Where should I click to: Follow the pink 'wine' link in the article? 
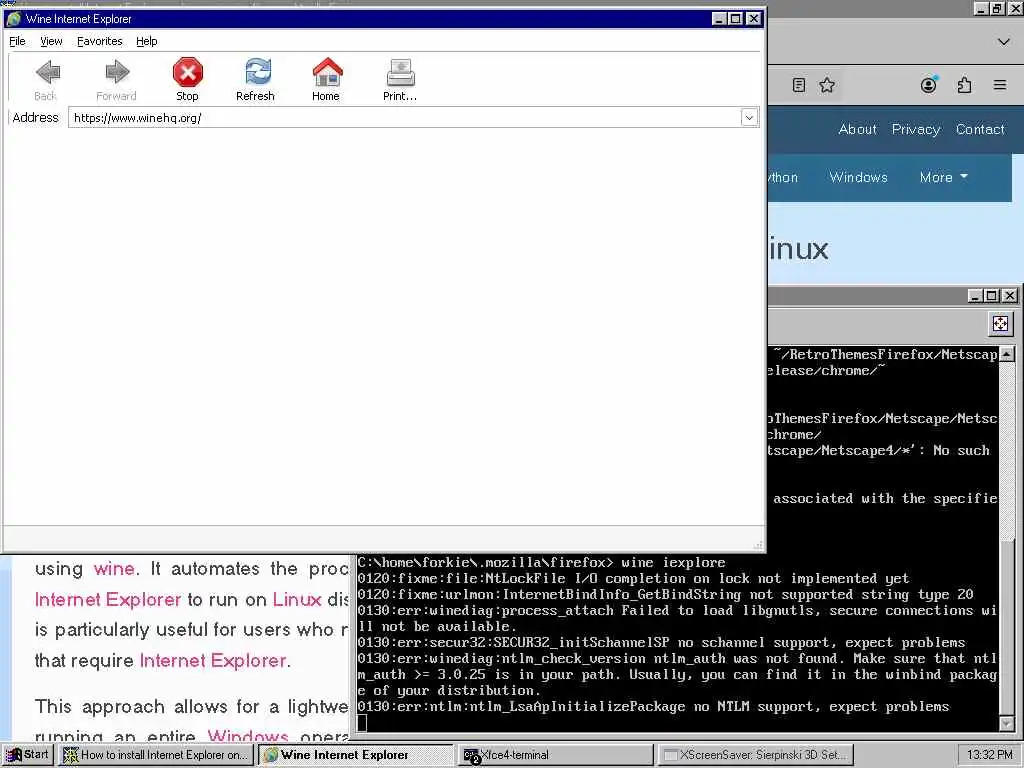pos(114,568)
